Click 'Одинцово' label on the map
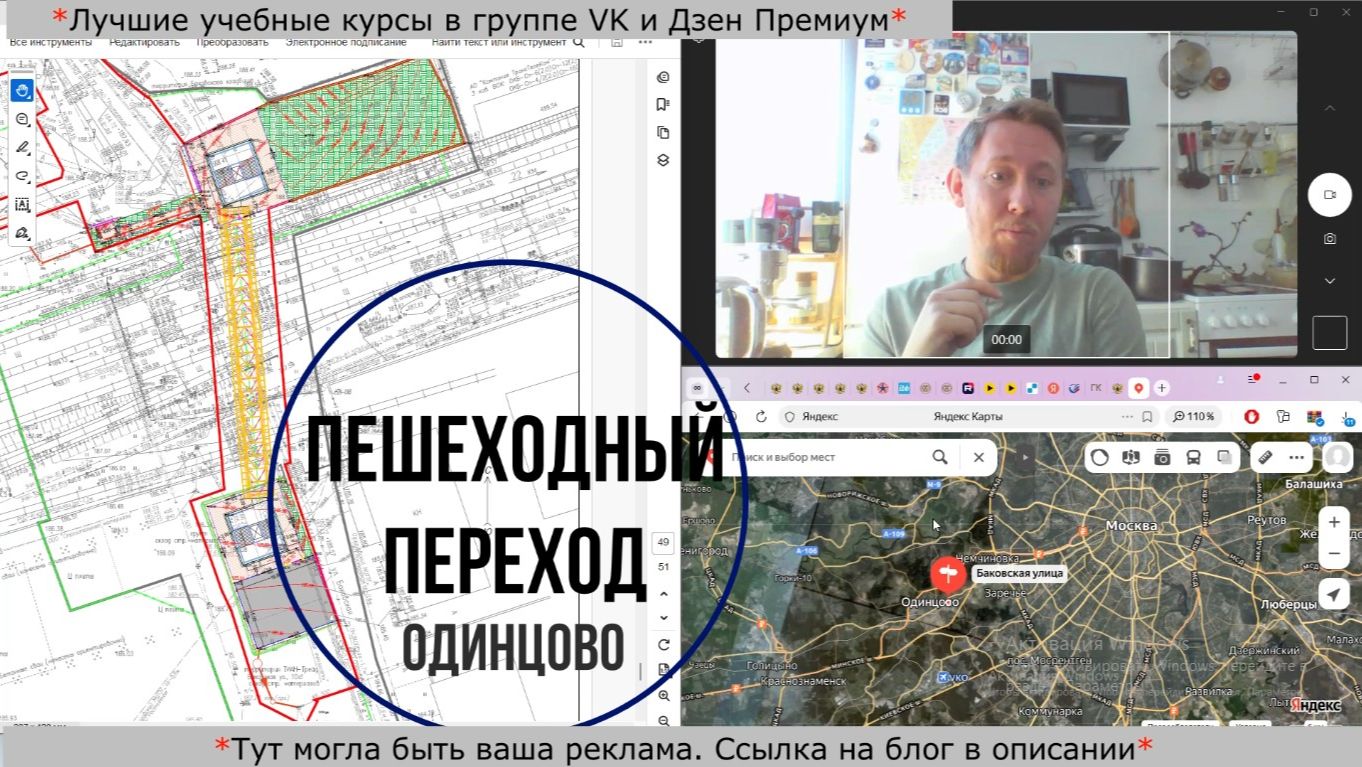Viewport: 1362px width, 767px height. click(930, 603)
